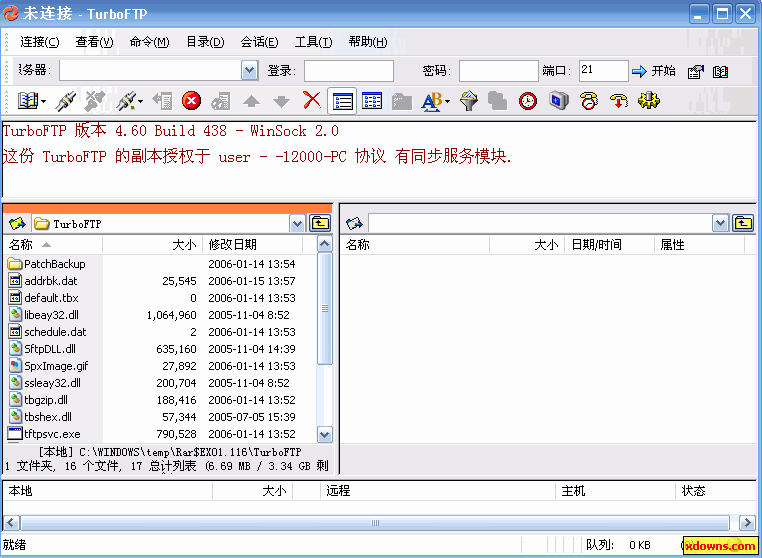Sort remote files by 日期/时间 column
The image size is (762, 558).
tap(609, 244)
